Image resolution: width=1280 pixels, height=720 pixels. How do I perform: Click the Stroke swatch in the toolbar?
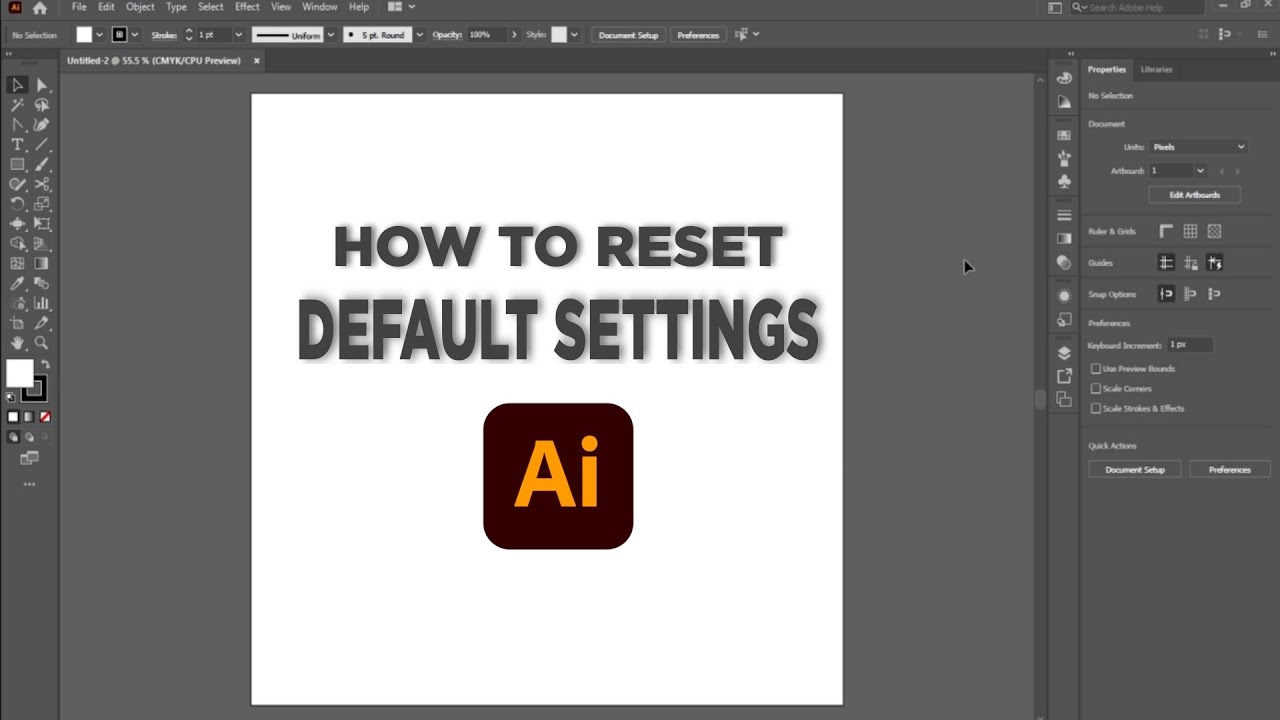(35, 388)
